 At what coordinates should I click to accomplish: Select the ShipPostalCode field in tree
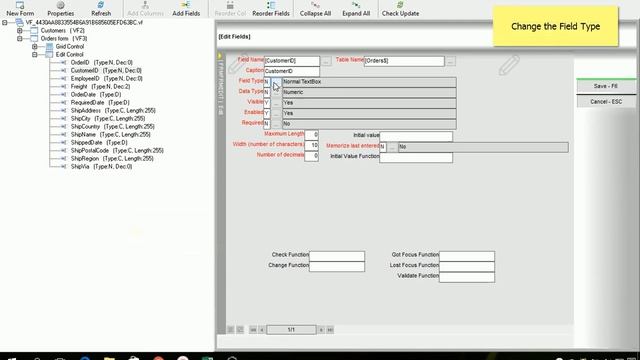[117, 151]
